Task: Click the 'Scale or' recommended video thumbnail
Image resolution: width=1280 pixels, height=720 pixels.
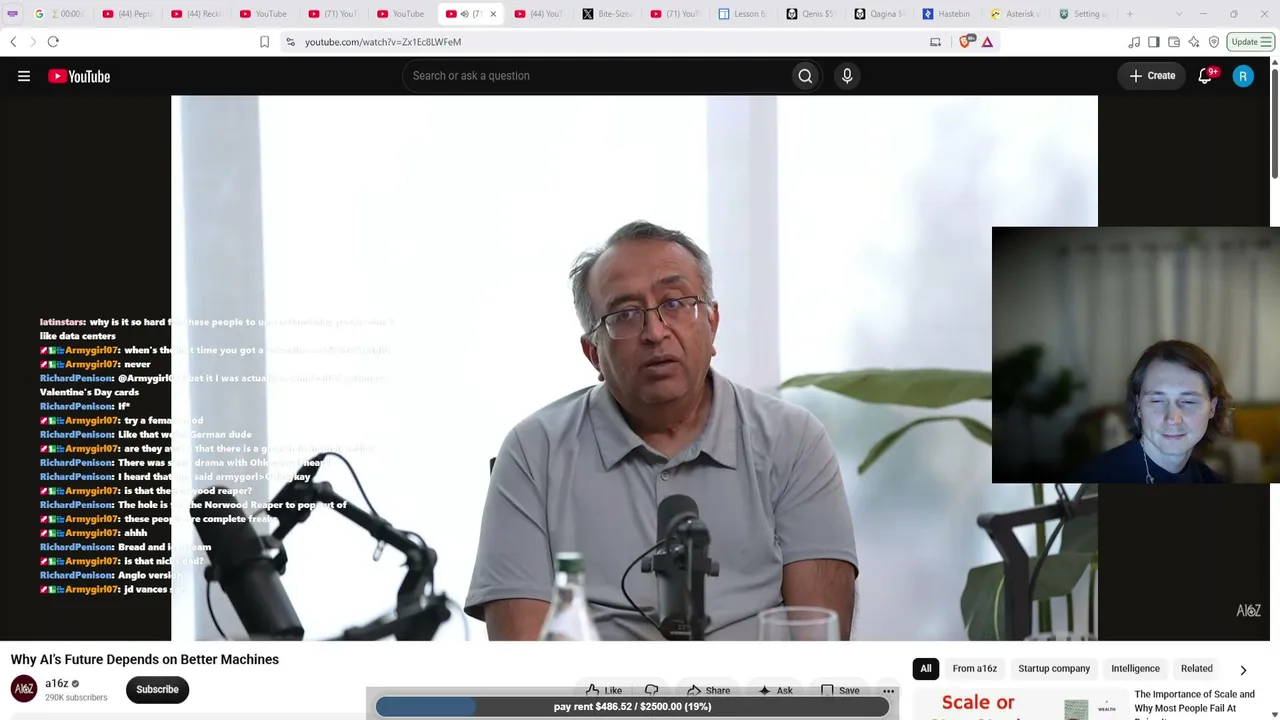Action: click(1018, 705)
